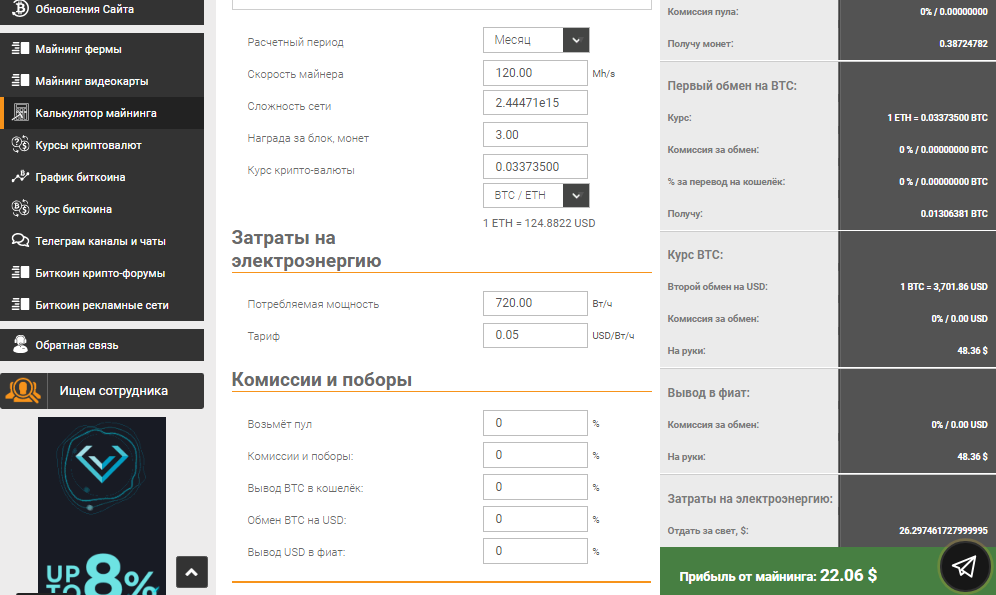The width and height of the screenshot is (996, 595).
Task: Click the list icon beside Майнинг видеокарты
Action: click(20, 81)
